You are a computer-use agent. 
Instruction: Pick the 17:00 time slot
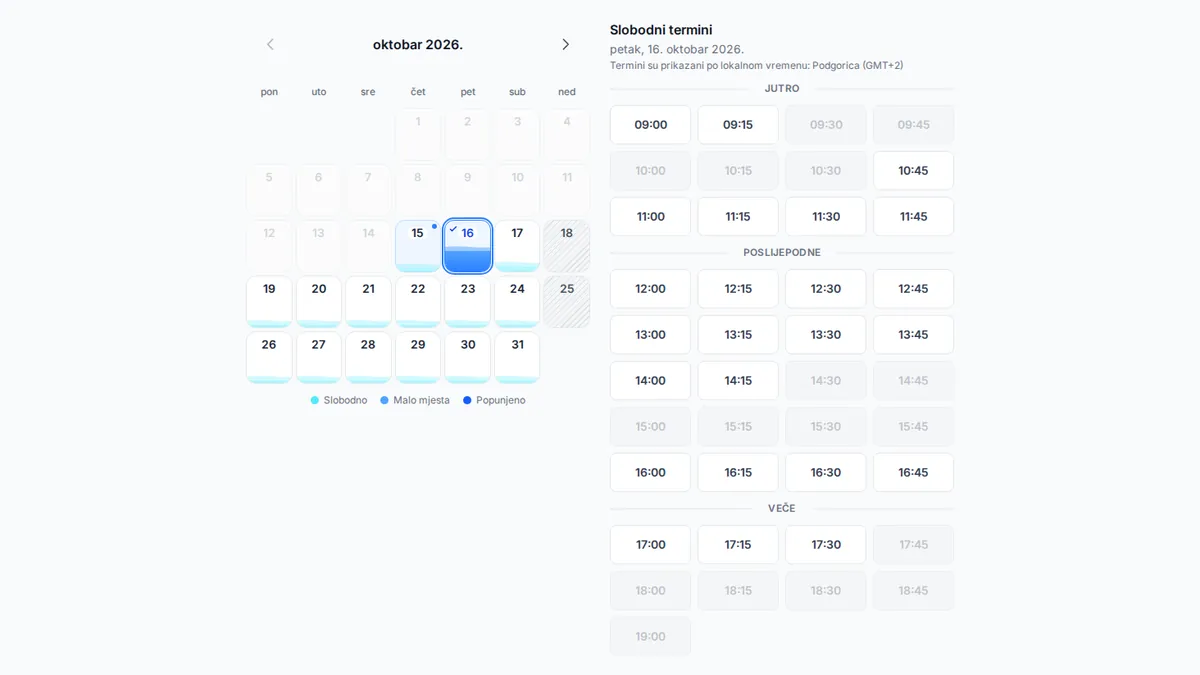(650, 545)
